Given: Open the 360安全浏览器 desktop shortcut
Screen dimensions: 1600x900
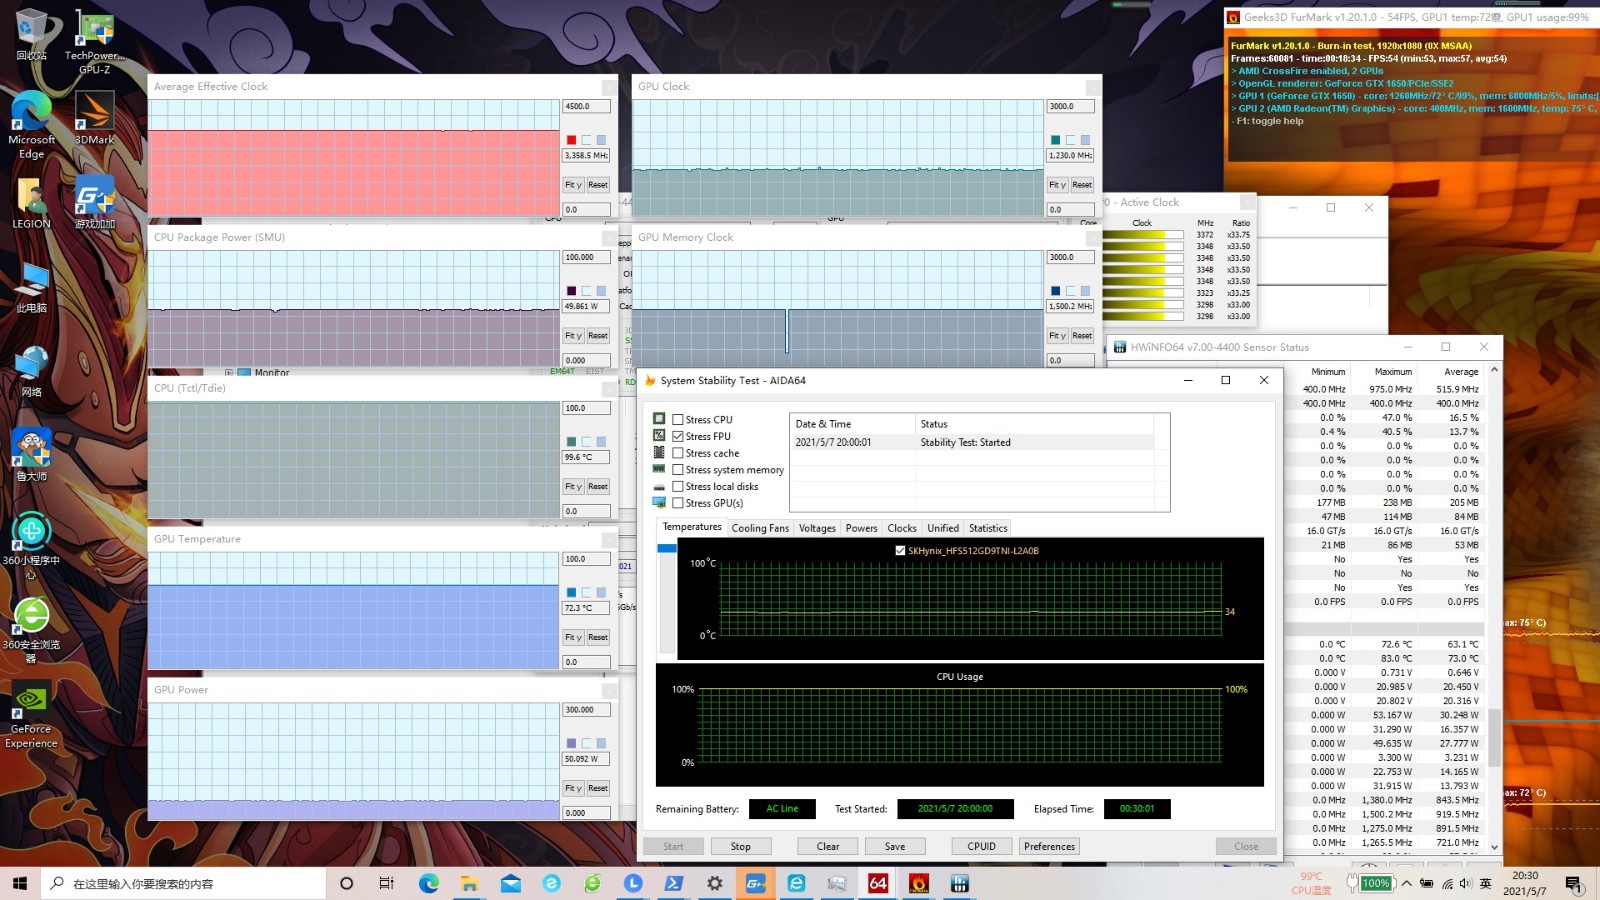Looking at the screenshot, I should (32, 630).
